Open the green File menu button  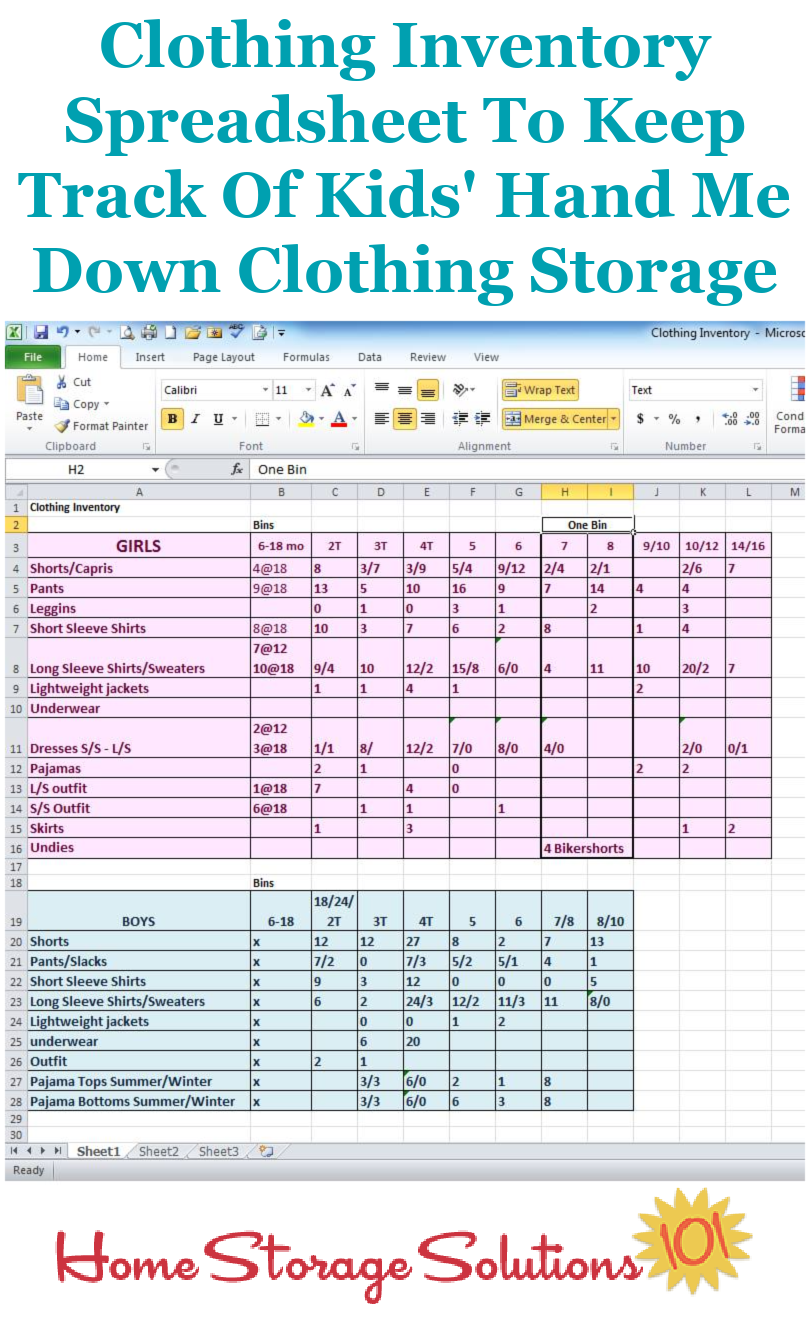pos(32,357)
